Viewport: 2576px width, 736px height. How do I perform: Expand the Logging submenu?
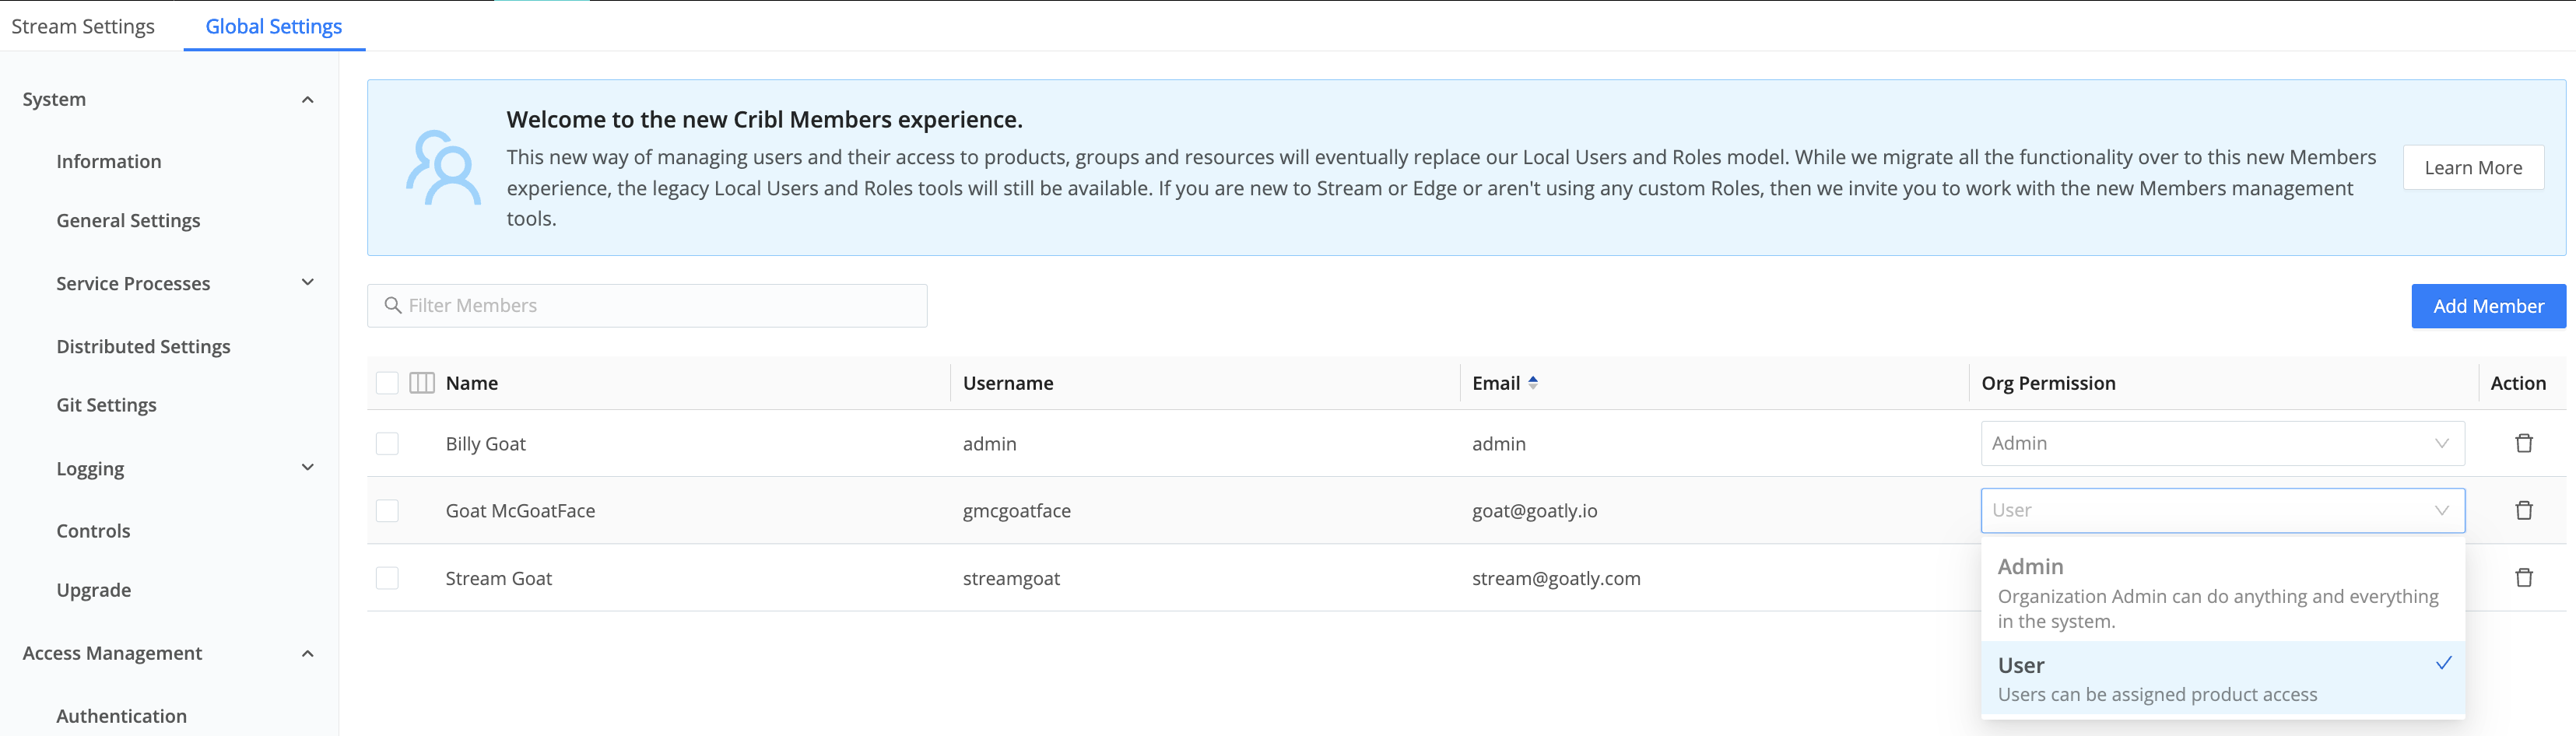[x=308, y=468]
